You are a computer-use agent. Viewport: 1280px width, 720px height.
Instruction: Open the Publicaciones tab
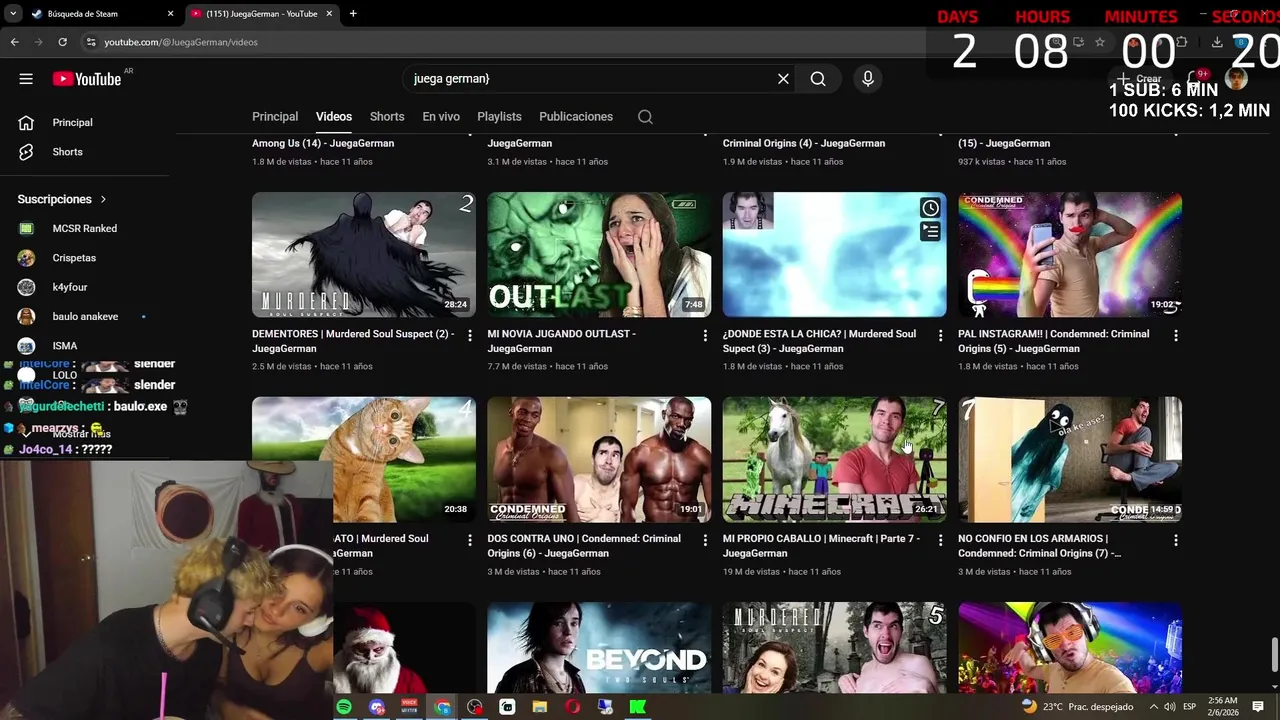point(576,117)
